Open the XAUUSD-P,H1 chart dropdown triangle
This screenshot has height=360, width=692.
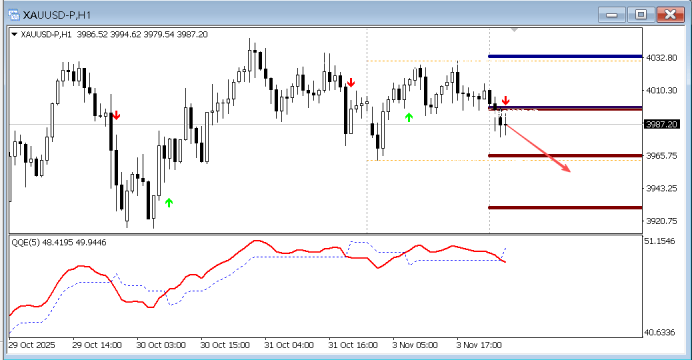[x=14, y=34]
